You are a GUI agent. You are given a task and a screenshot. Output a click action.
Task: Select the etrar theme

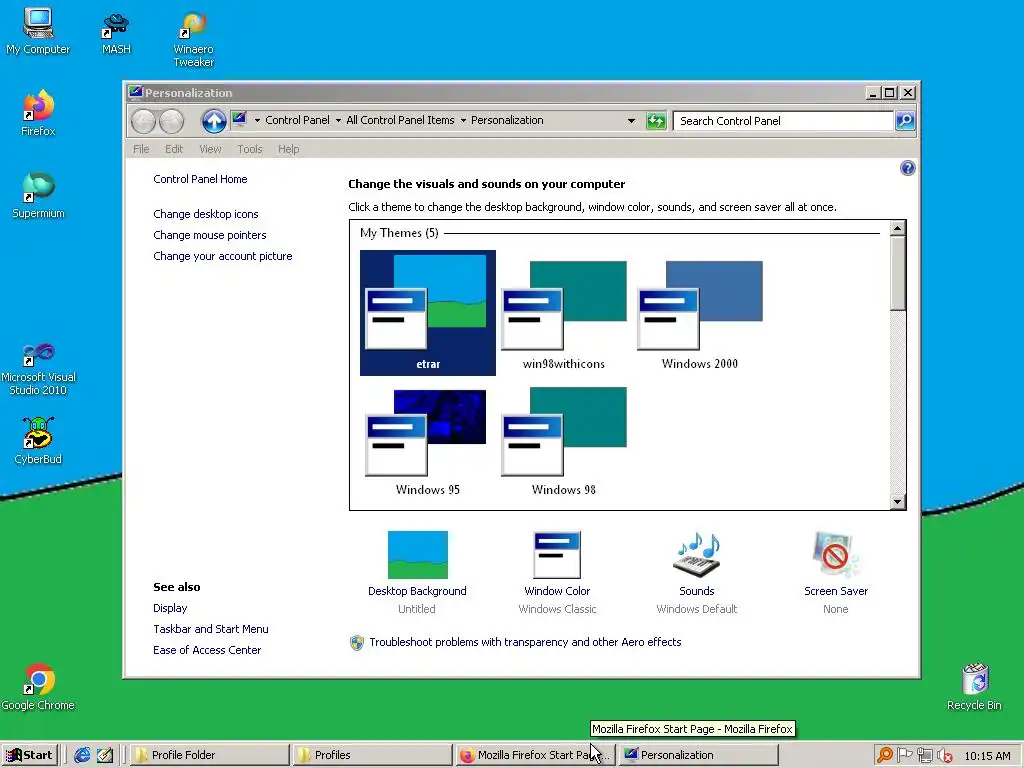[x=428, y=313]
